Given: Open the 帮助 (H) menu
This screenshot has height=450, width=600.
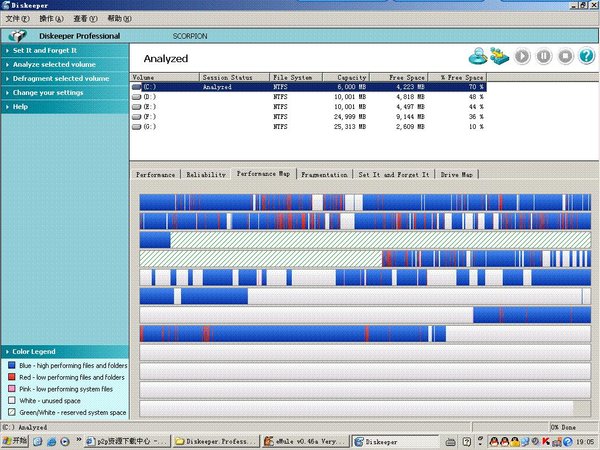Looking at the screenshot, I should click(x=119, y=18).
